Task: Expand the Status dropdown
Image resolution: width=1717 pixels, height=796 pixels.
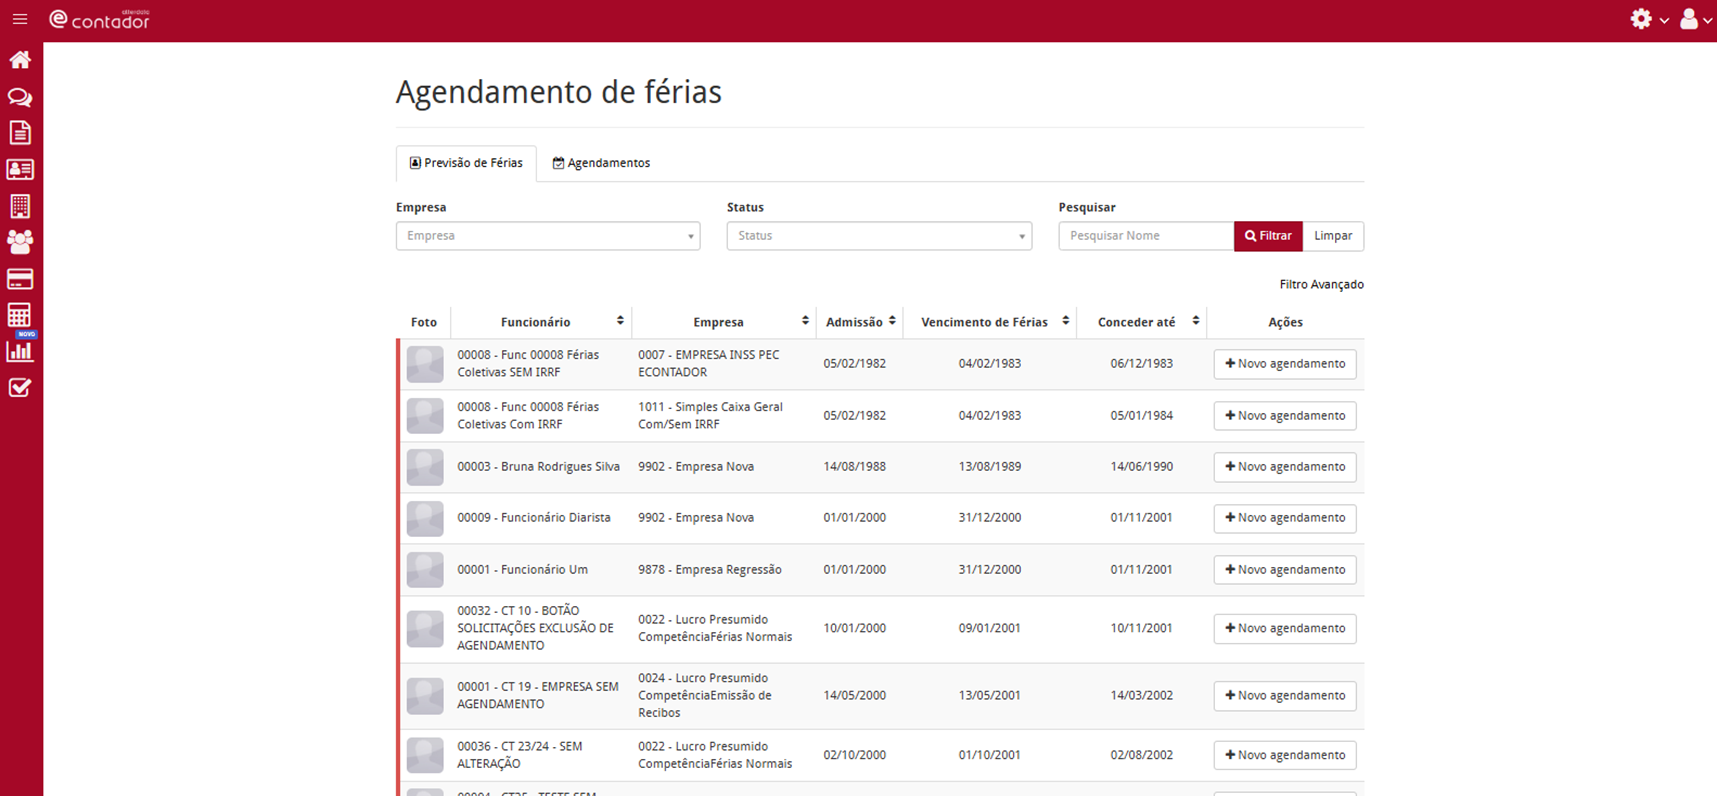Action: click(878, 236)
